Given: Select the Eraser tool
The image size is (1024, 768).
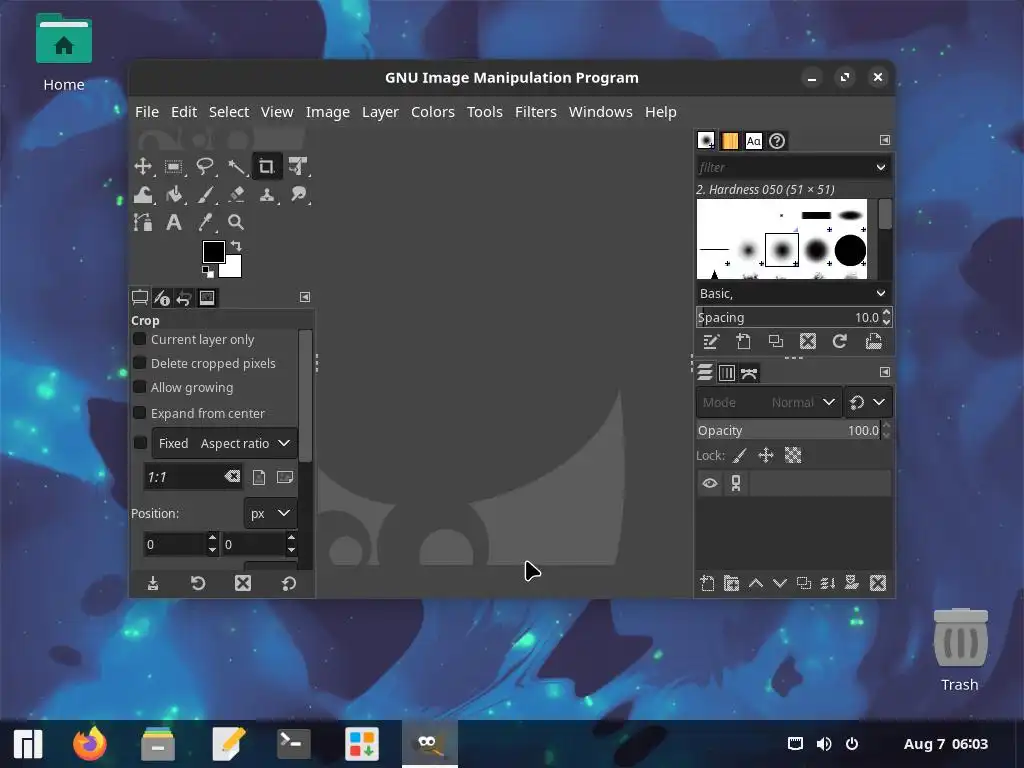Looking at the screenshot, I should 236,195.
